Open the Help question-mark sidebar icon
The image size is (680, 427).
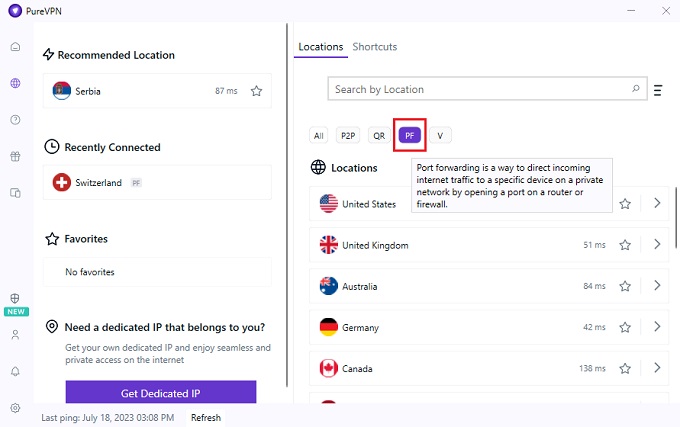[15, 120]
